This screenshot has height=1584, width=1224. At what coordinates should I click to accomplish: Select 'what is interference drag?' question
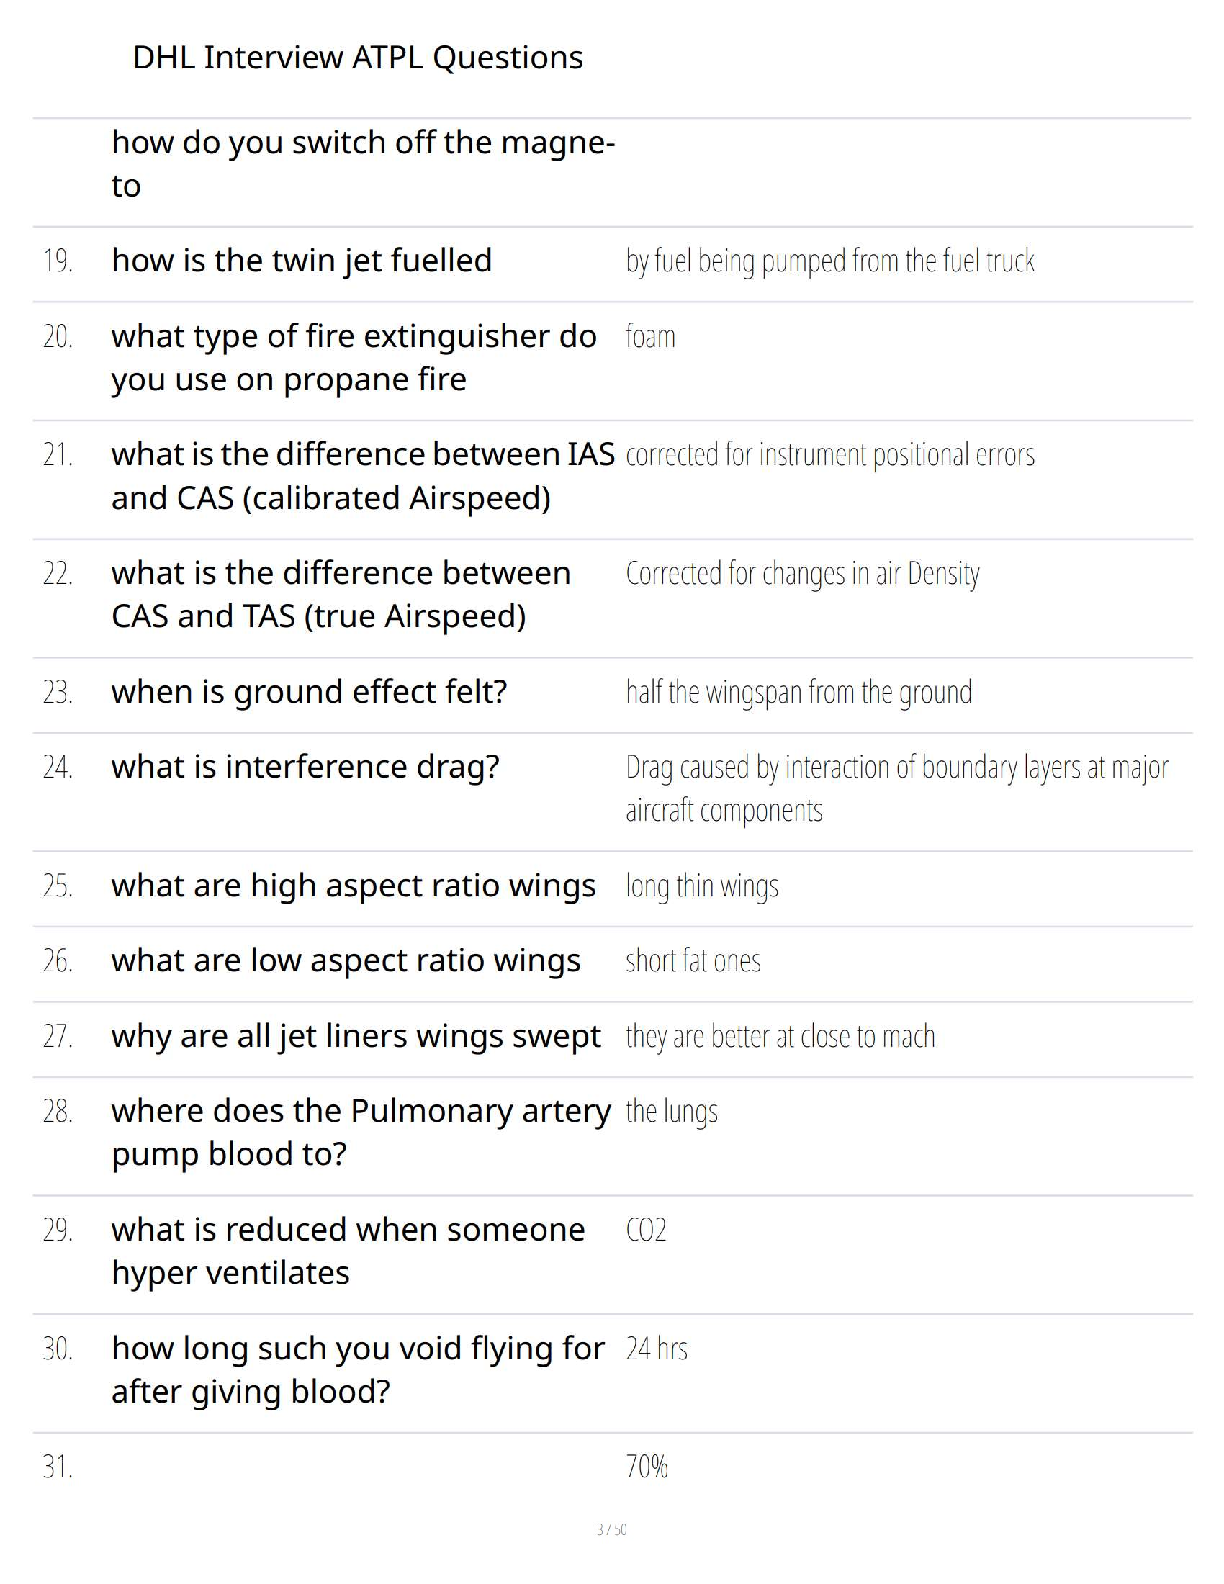[x=305, y=767]
